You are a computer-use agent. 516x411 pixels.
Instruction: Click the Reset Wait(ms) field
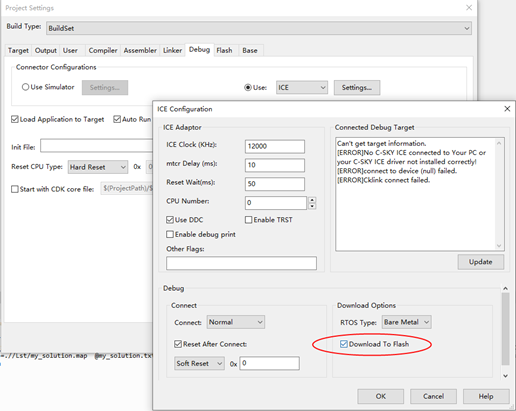[x=275, y=184]
